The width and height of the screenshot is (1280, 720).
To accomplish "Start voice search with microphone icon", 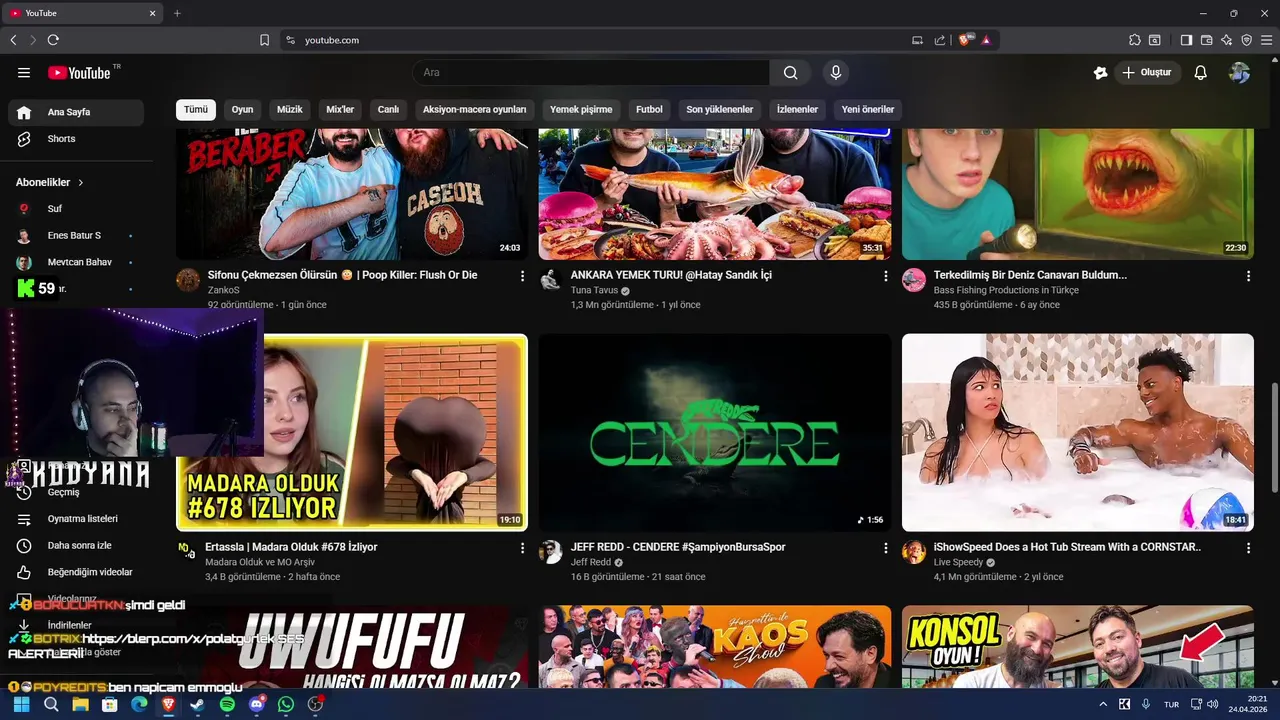I will click(836, 73).
